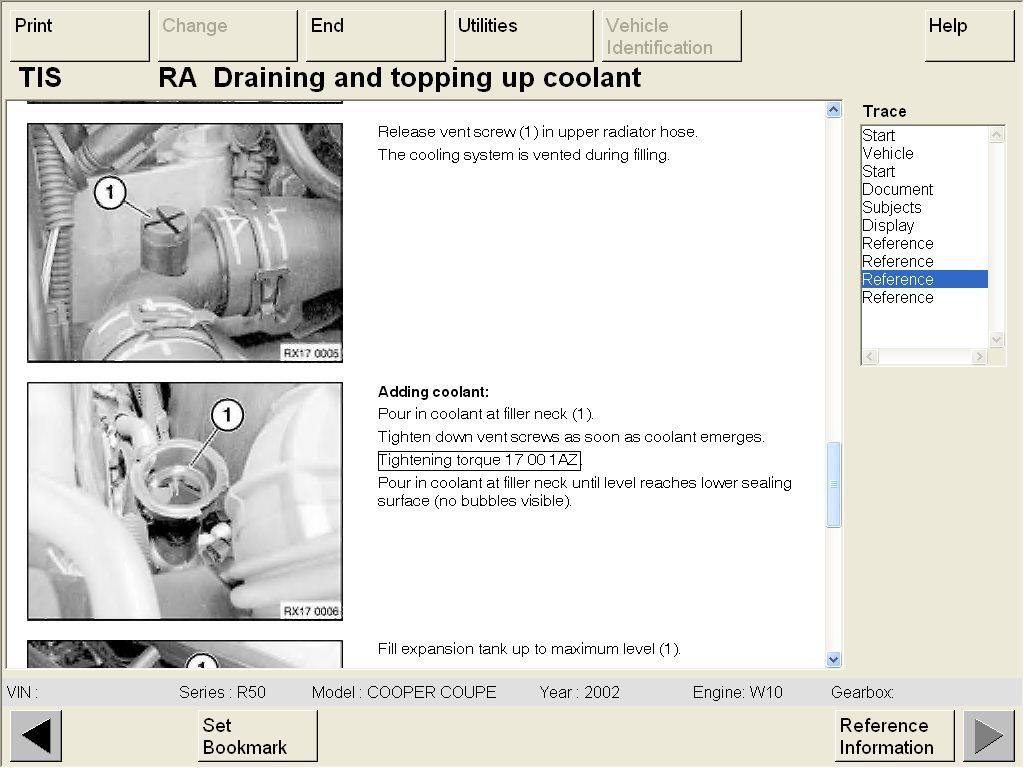Viewport: 1024px width, 768px height.
Task: Click the document scrollbar's up arrow
Action: (834, 110)
